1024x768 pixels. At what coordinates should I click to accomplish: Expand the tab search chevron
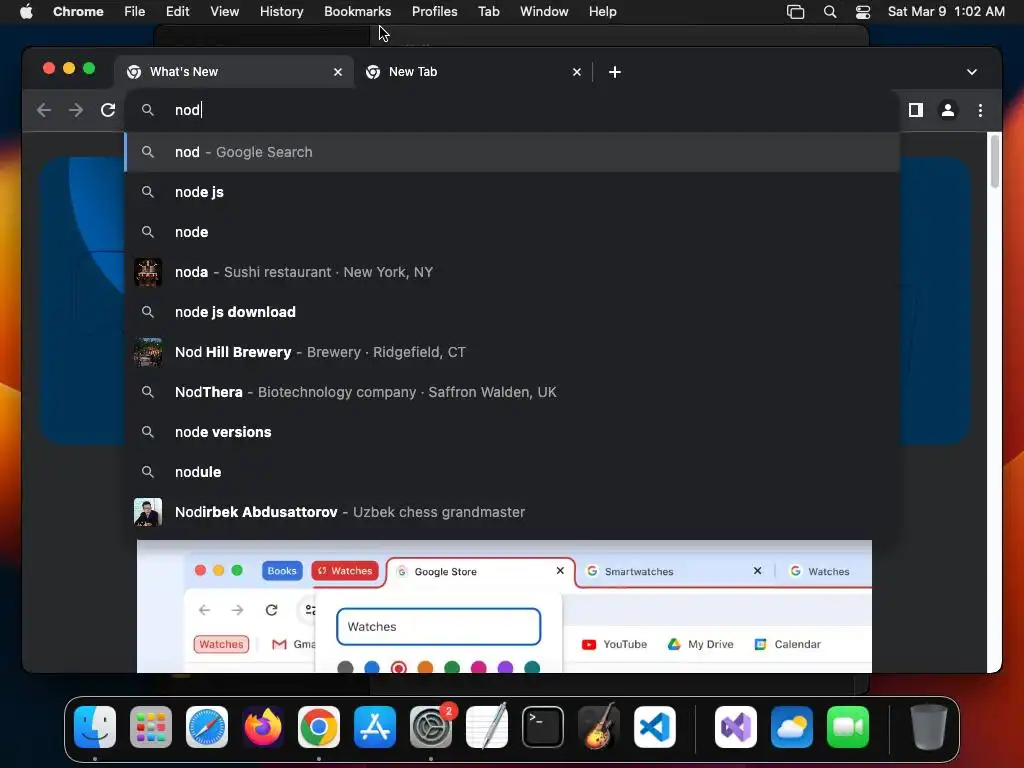point(972,72)
